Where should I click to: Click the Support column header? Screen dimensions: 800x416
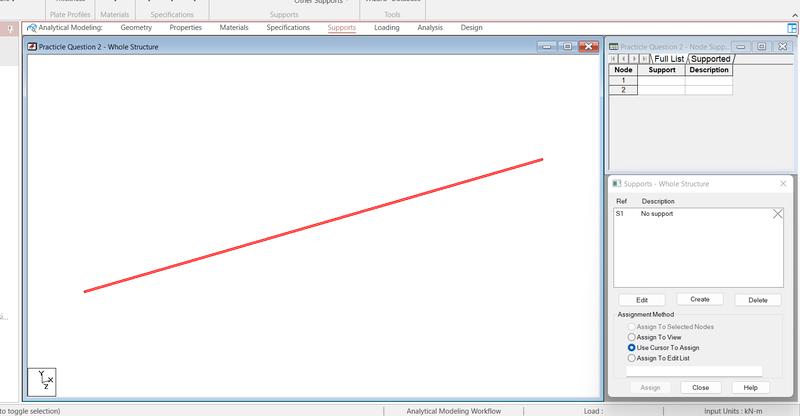[x=662, y=70]
